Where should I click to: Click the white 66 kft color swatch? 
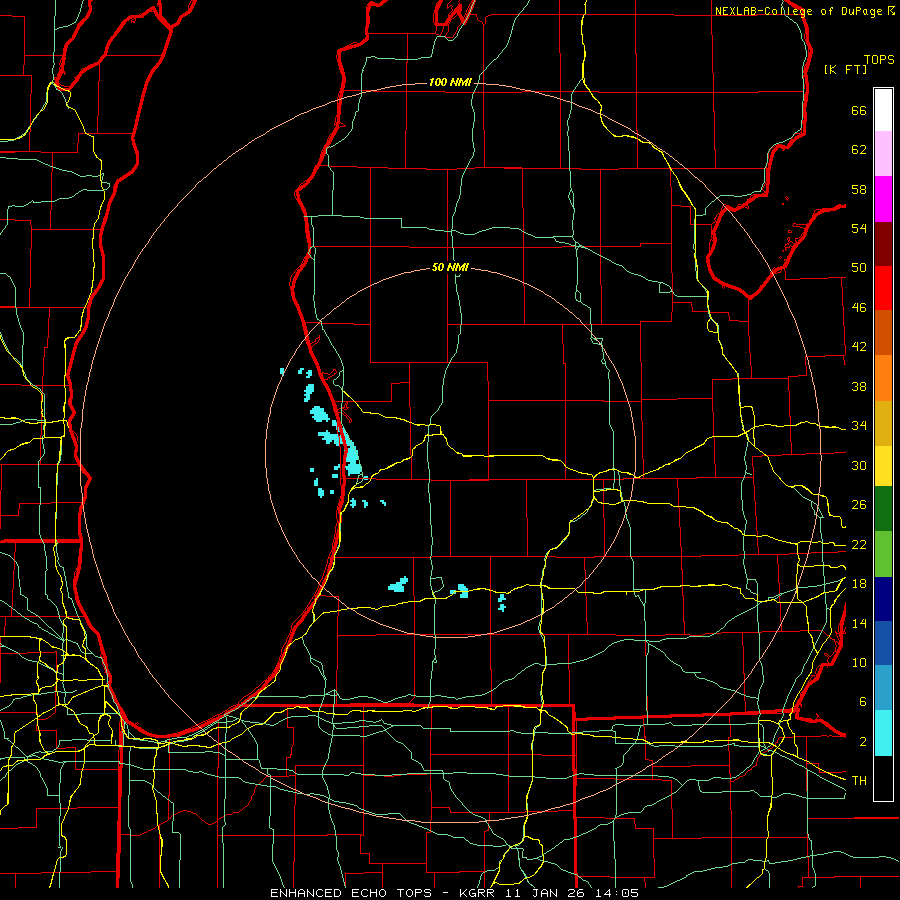[883, 110]
